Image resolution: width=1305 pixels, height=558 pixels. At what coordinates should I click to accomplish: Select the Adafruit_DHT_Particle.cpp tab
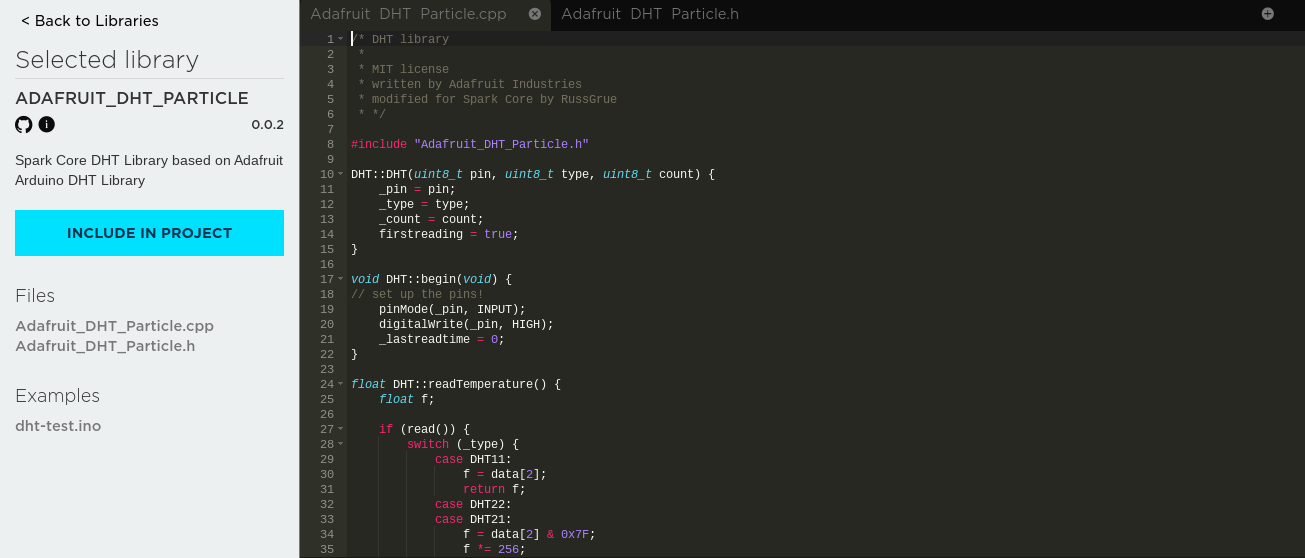[x=409, y=14]
